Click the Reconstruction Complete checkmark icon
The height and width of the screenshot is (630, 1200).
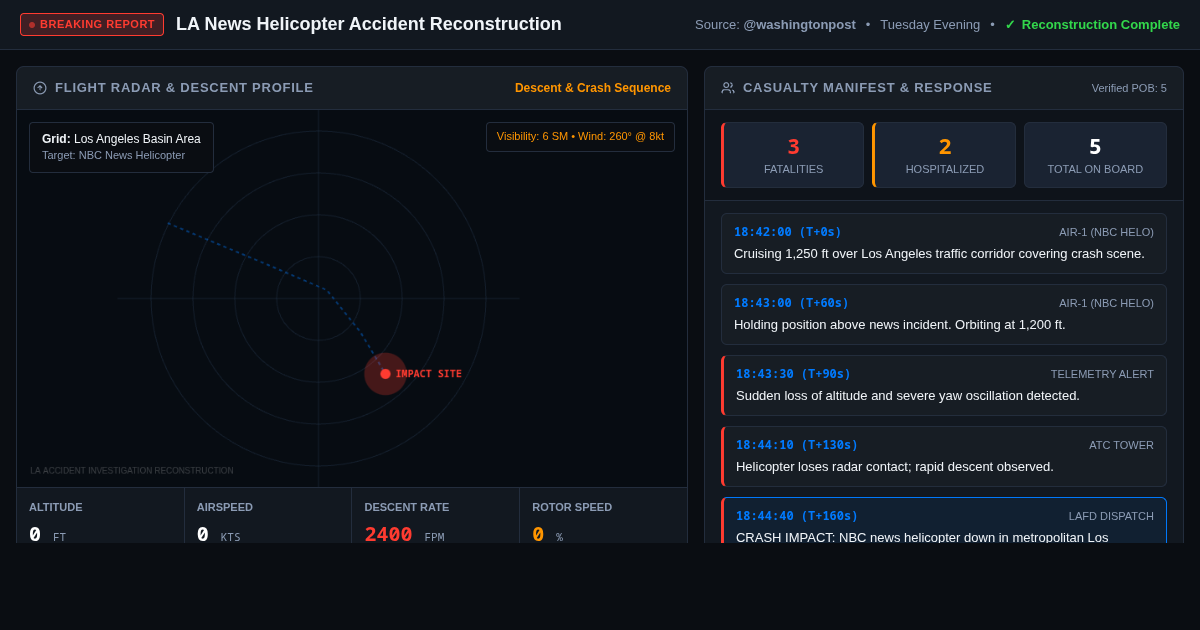pos(1010,24)
